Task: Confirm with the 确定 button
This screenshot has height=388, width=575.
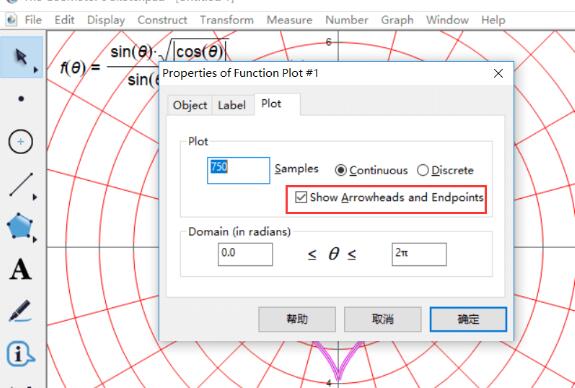Action: click(x=468, y=319)
